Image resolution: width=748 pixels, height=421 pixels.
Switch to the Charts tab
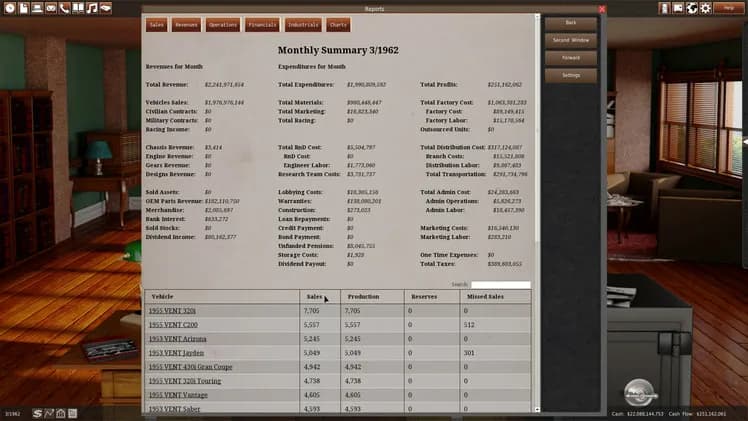click(338, 25)
